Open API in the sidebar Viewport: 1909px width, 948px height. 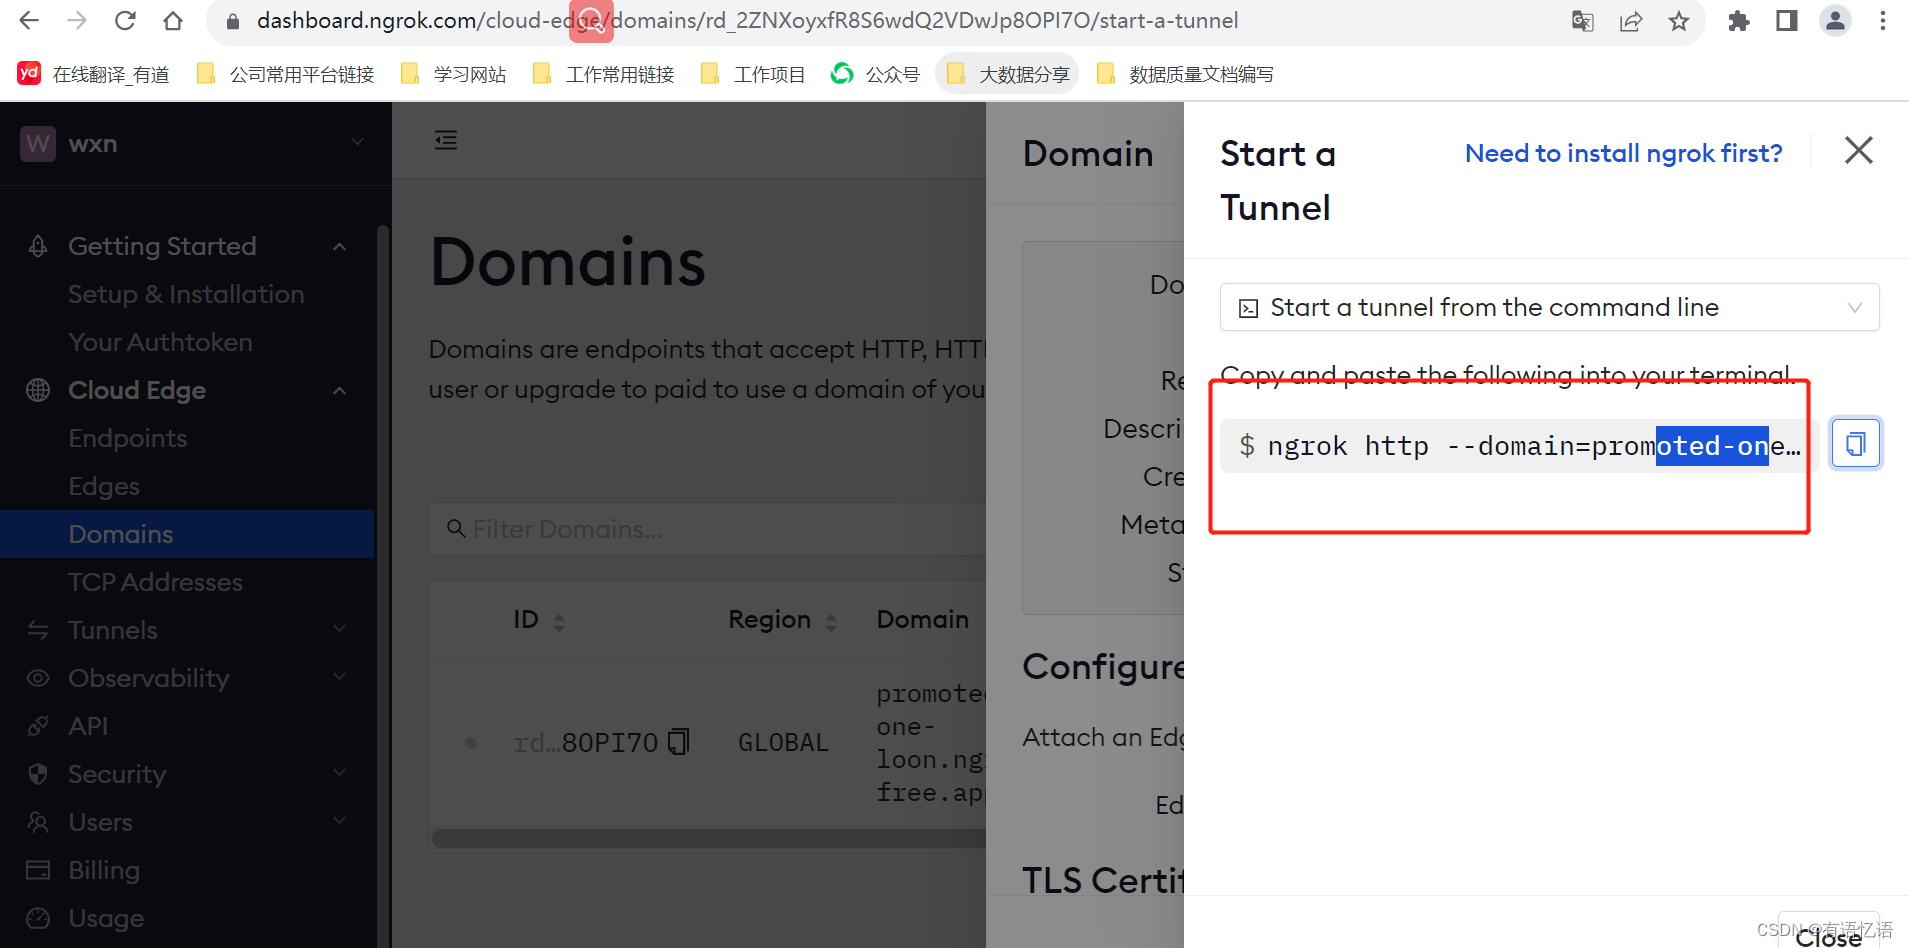(x=88, y=726)
